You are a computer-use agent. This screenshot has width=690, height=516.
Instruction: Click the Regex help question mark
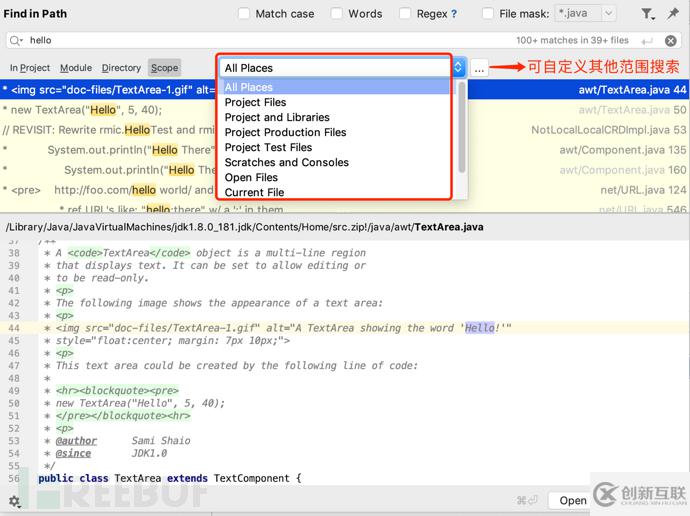point(454,14)
